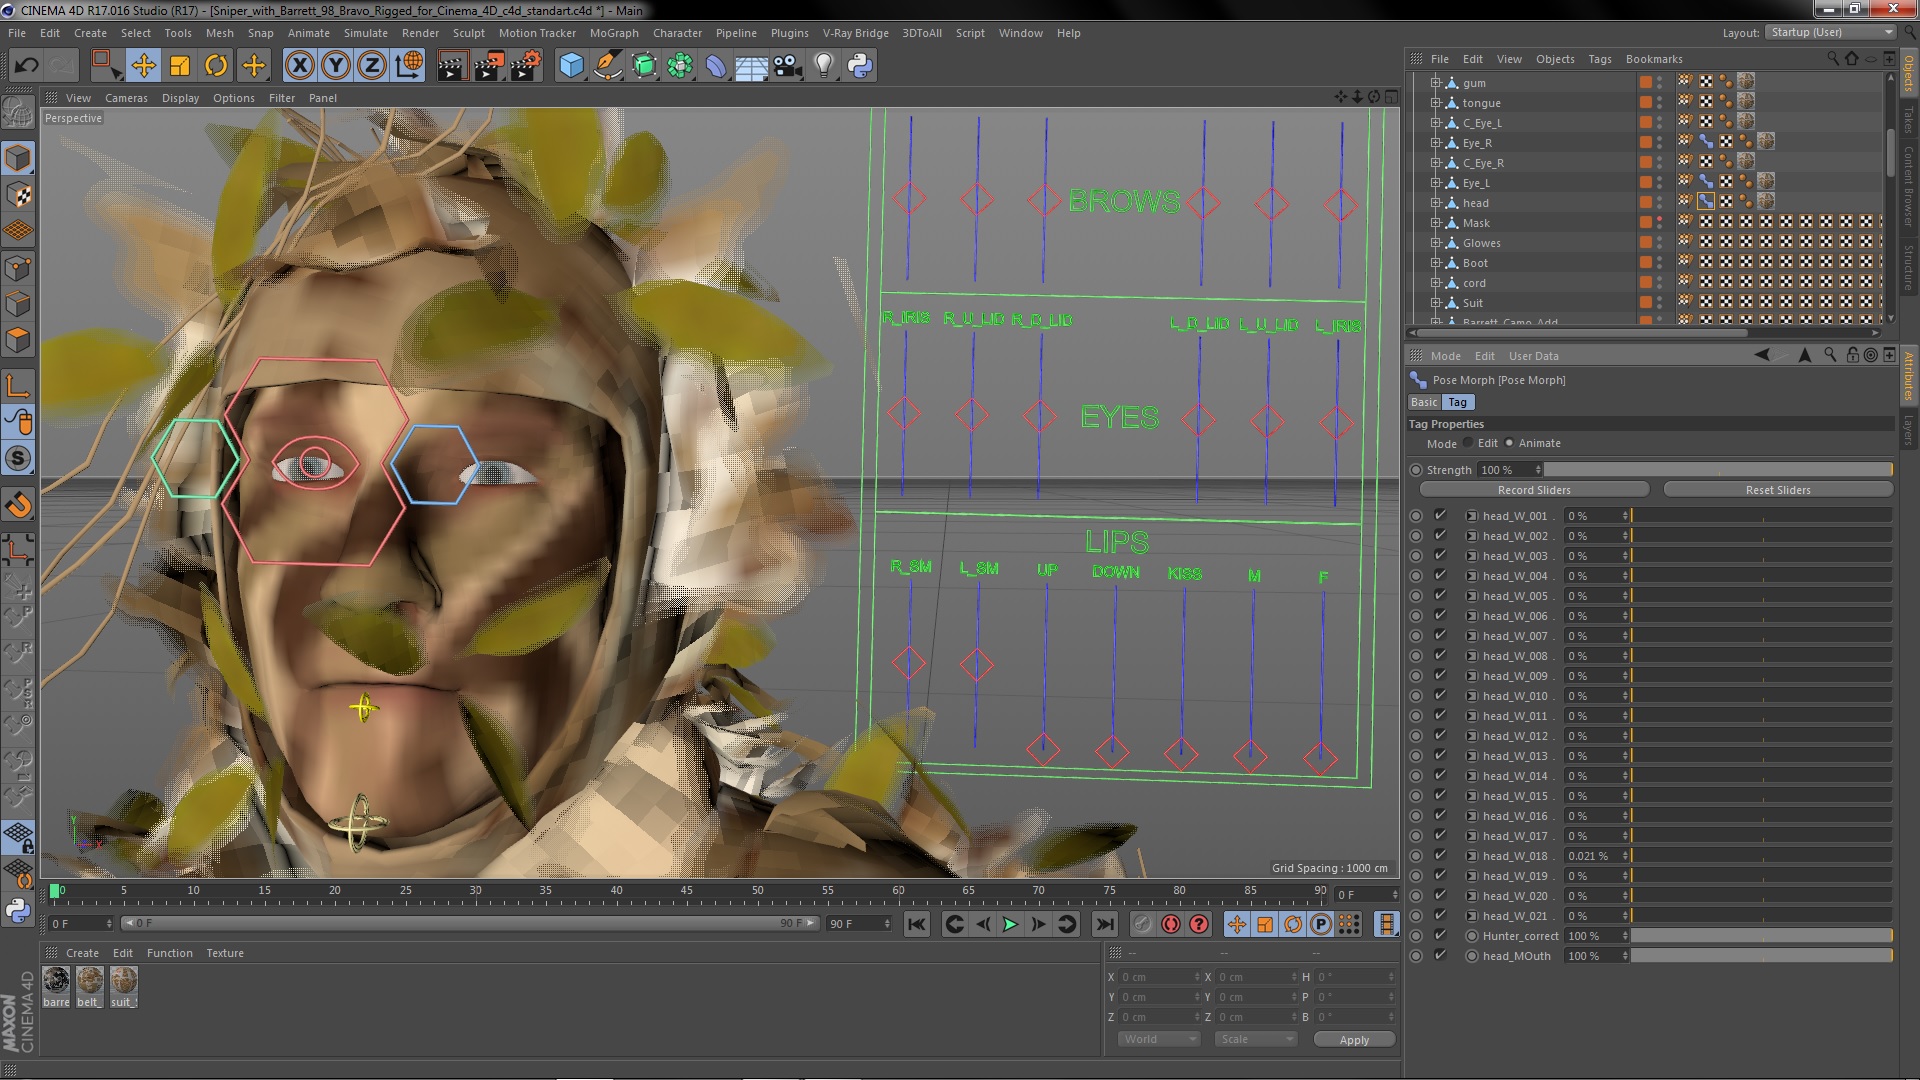Expand the Mask object in tree
1920x1080 pixels.
click(x=1436, y=223)
